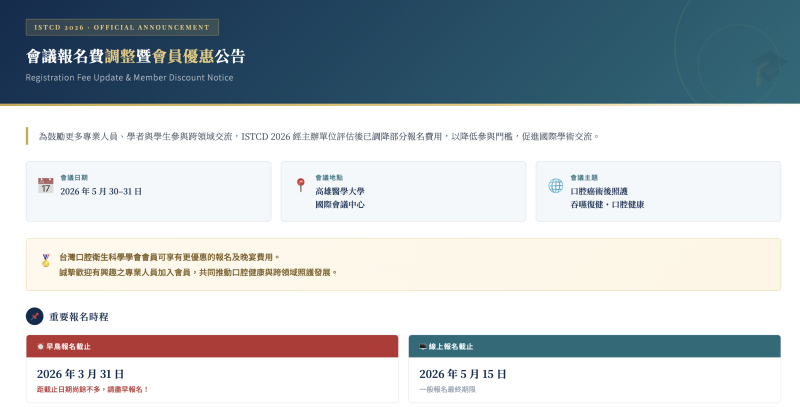Click the alarm icon in 早鳥報名截止 header
This screenshot has height=407, width=800.
click(41, 347)
